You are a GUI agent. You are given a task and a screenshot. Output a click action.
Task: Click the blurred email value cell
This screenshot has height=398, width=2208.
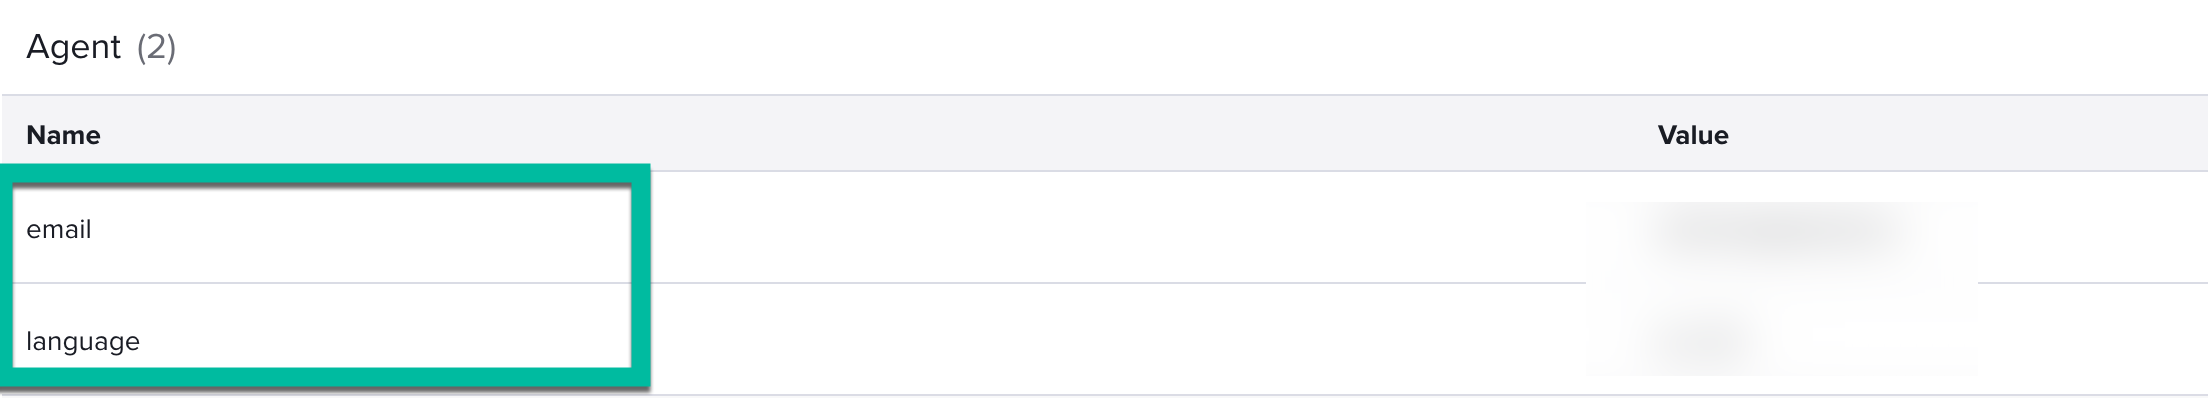[1782, 230]
